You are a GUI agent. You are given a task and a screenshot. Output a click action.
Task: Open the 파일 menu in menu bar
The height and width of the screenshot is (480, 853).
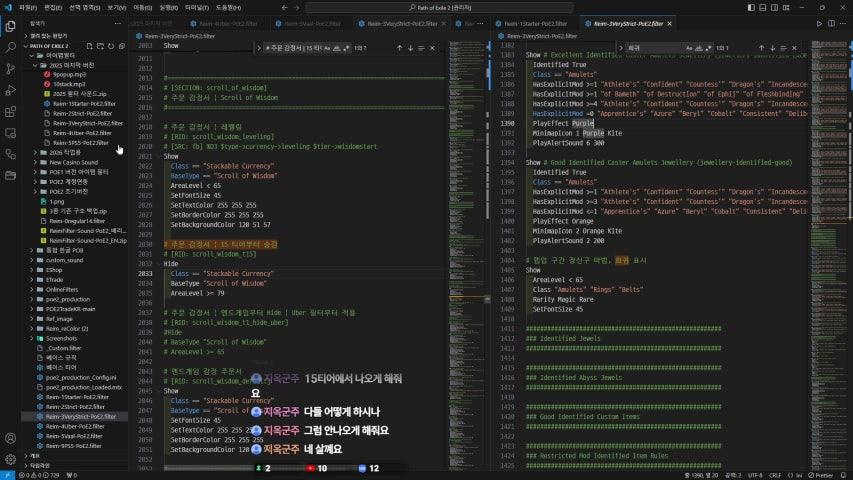tap(26, 7)
